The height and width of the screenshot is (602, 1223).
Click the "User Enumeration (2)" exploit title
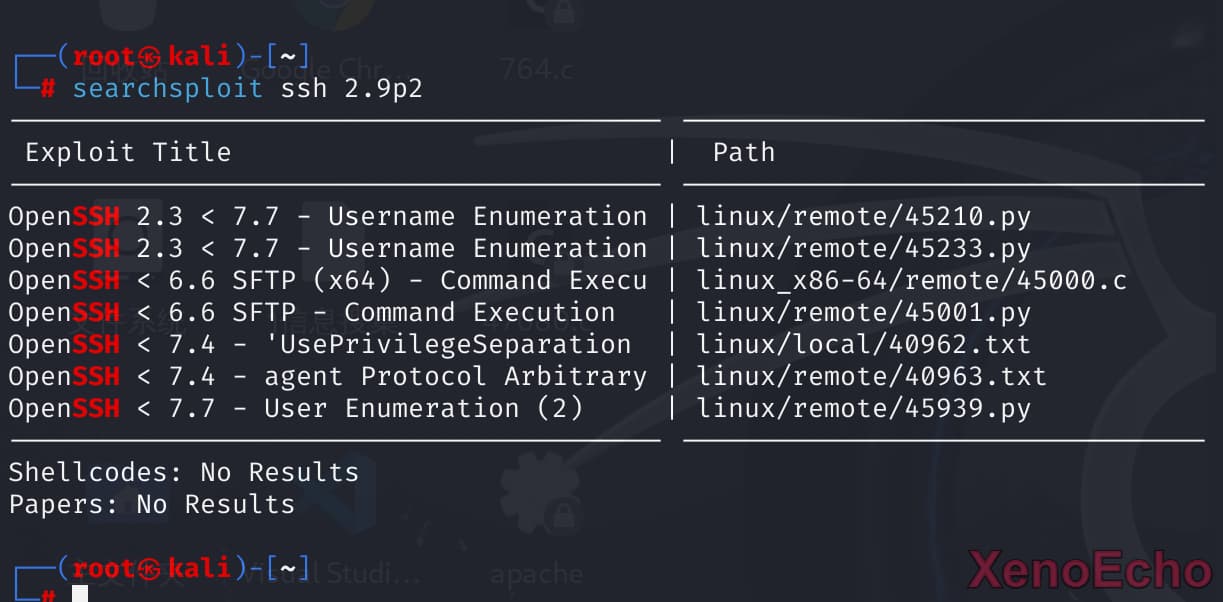coord(423,408)
